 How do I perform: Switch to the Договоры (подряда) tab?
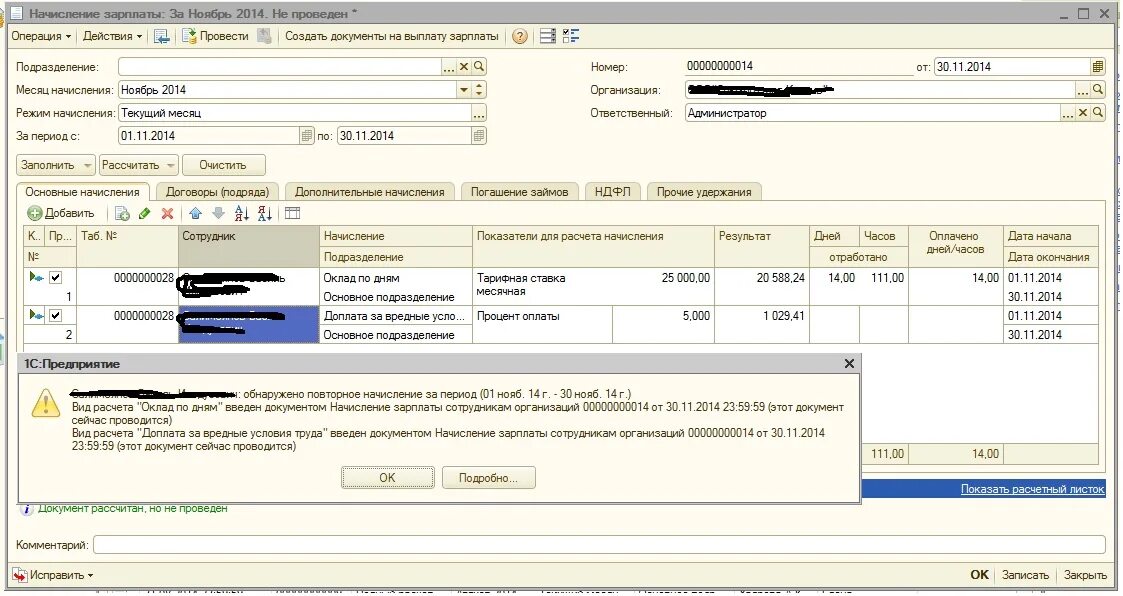click(x=217, y=192)
